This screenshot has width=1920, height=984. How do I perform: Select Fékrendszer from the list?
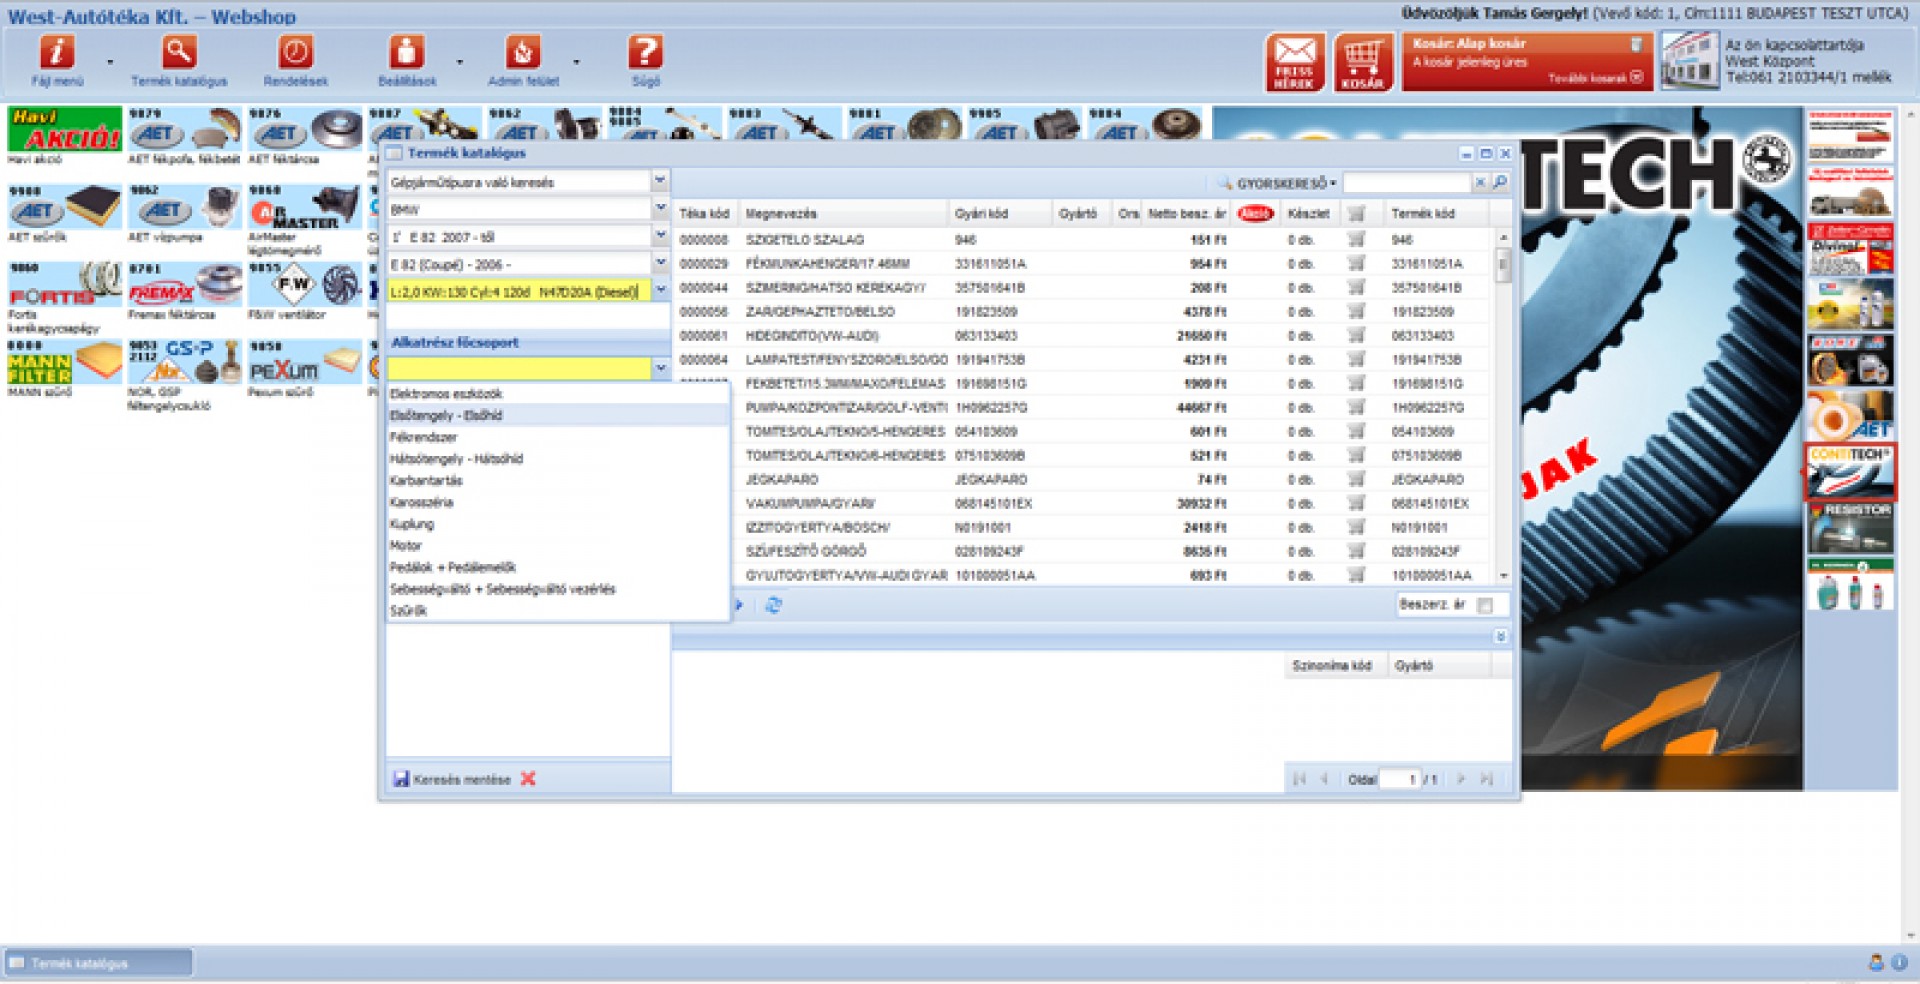coord(558,437)
